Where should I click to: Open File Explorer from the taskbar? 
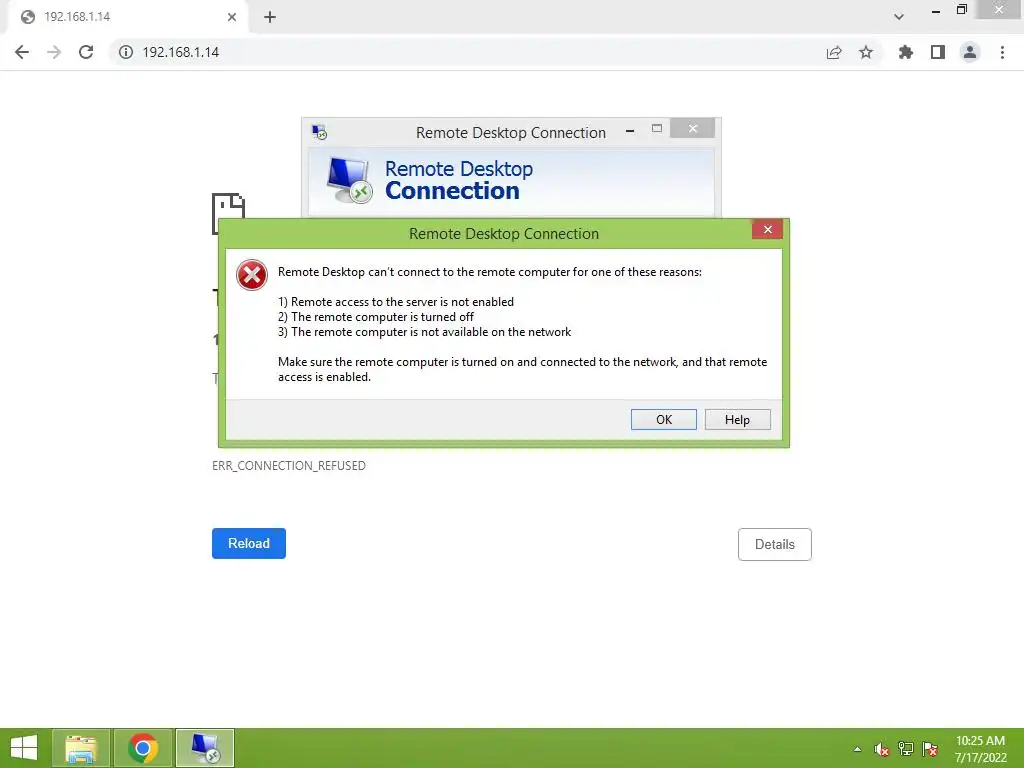click(81, 748)
